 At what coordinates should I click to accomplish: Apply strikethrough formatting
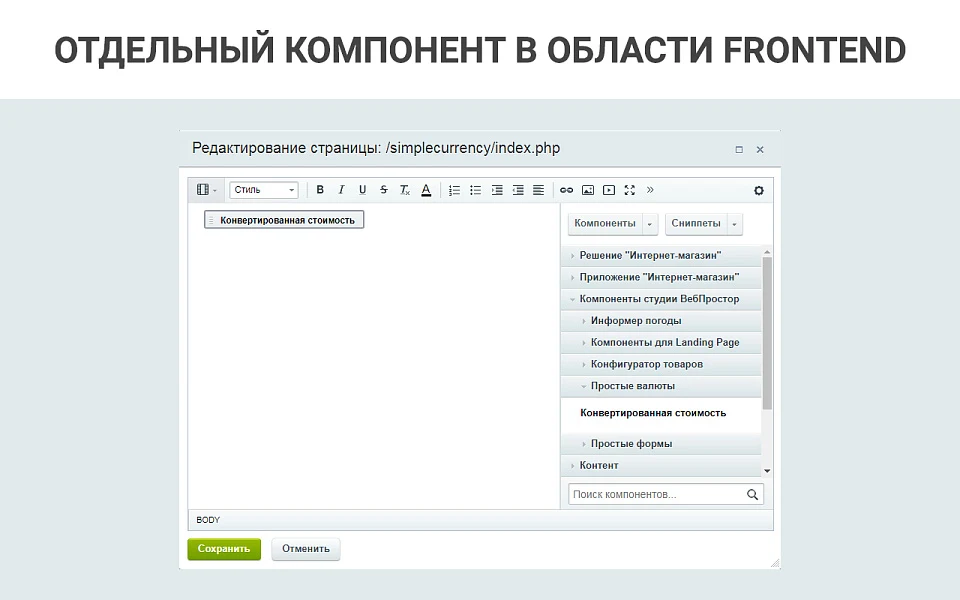point(383,190)
